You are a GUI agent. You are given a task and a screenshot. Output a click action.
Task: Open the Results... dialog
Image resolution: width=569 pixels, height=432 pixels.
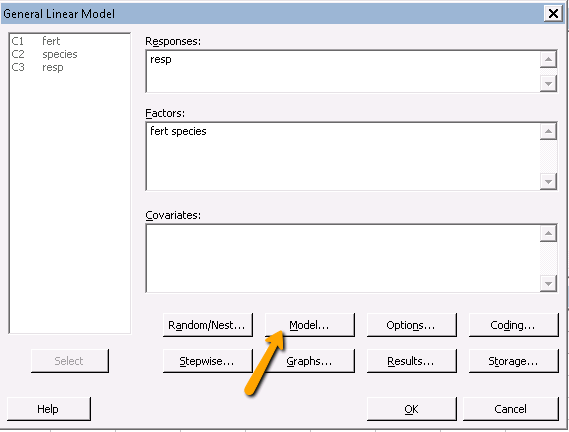(x=412, y=361)
